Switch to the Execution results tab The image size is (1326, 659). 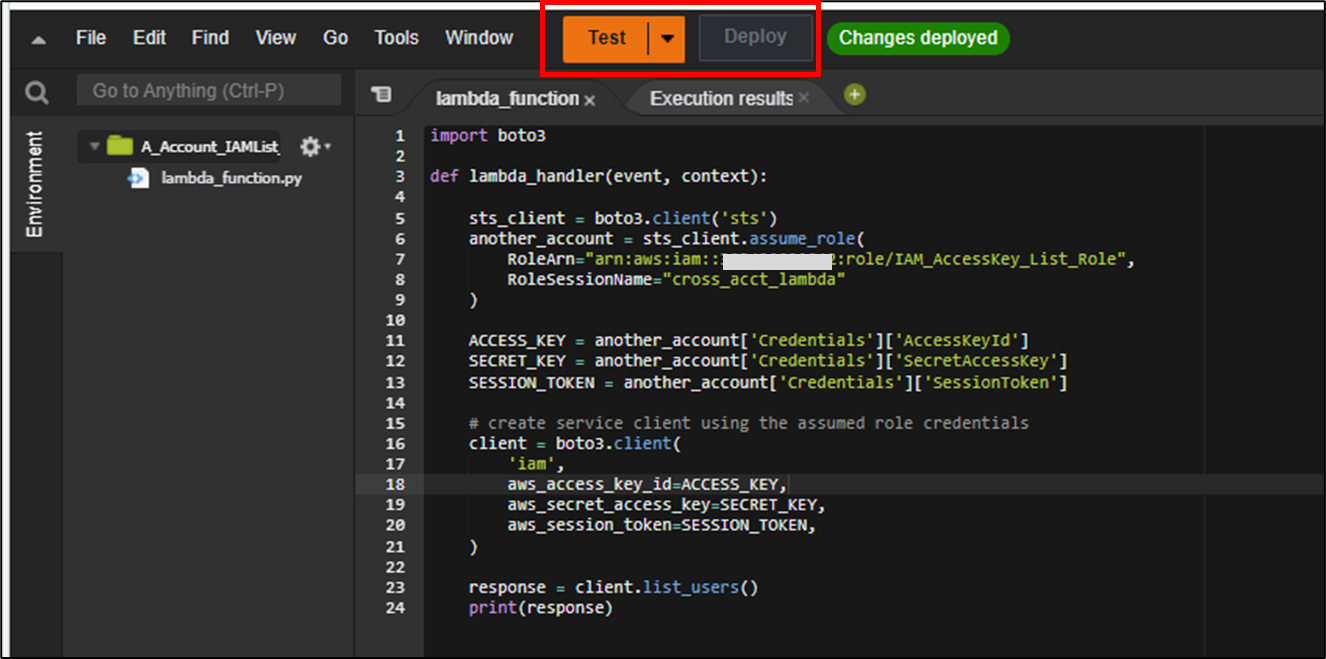pos(721,98)
